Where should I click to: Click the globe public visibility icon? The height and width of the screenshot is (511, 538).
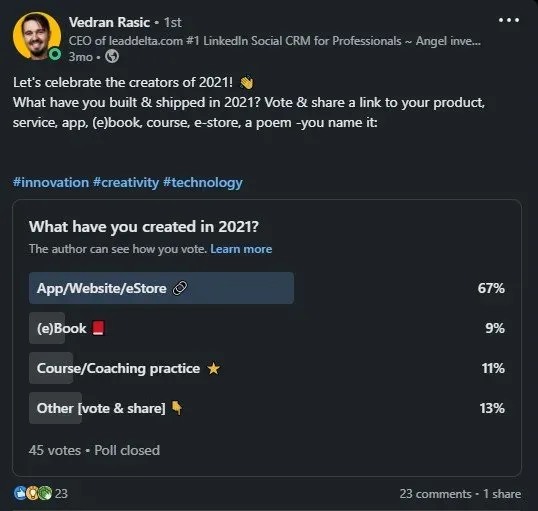click(x=112, y=56)
